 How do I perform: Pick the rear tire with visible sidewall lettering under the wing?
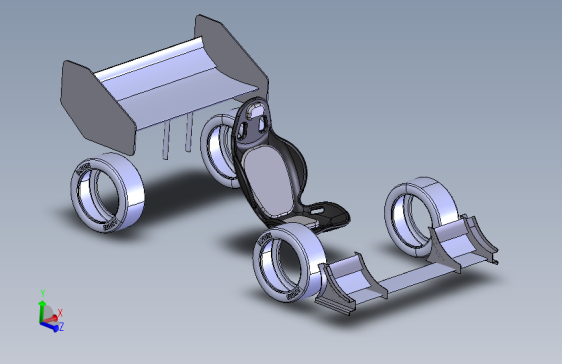[108, 193]
